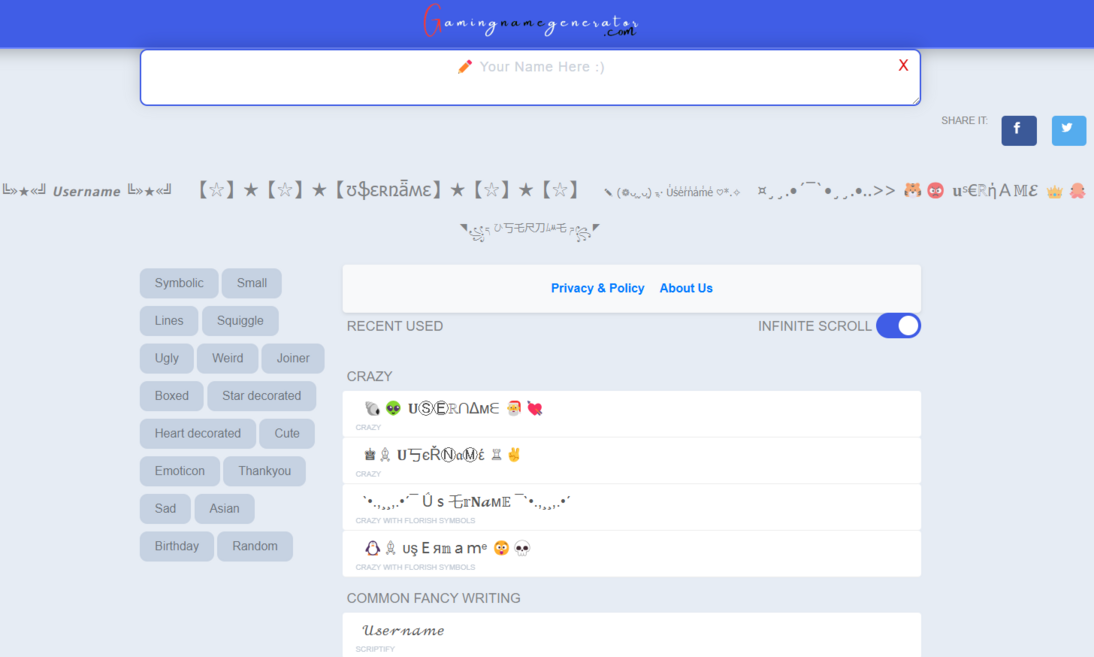The height and width of the screenshot is (657, 1094).
Task: Share the page on Facebook
Action: (x=1018, y=130)
